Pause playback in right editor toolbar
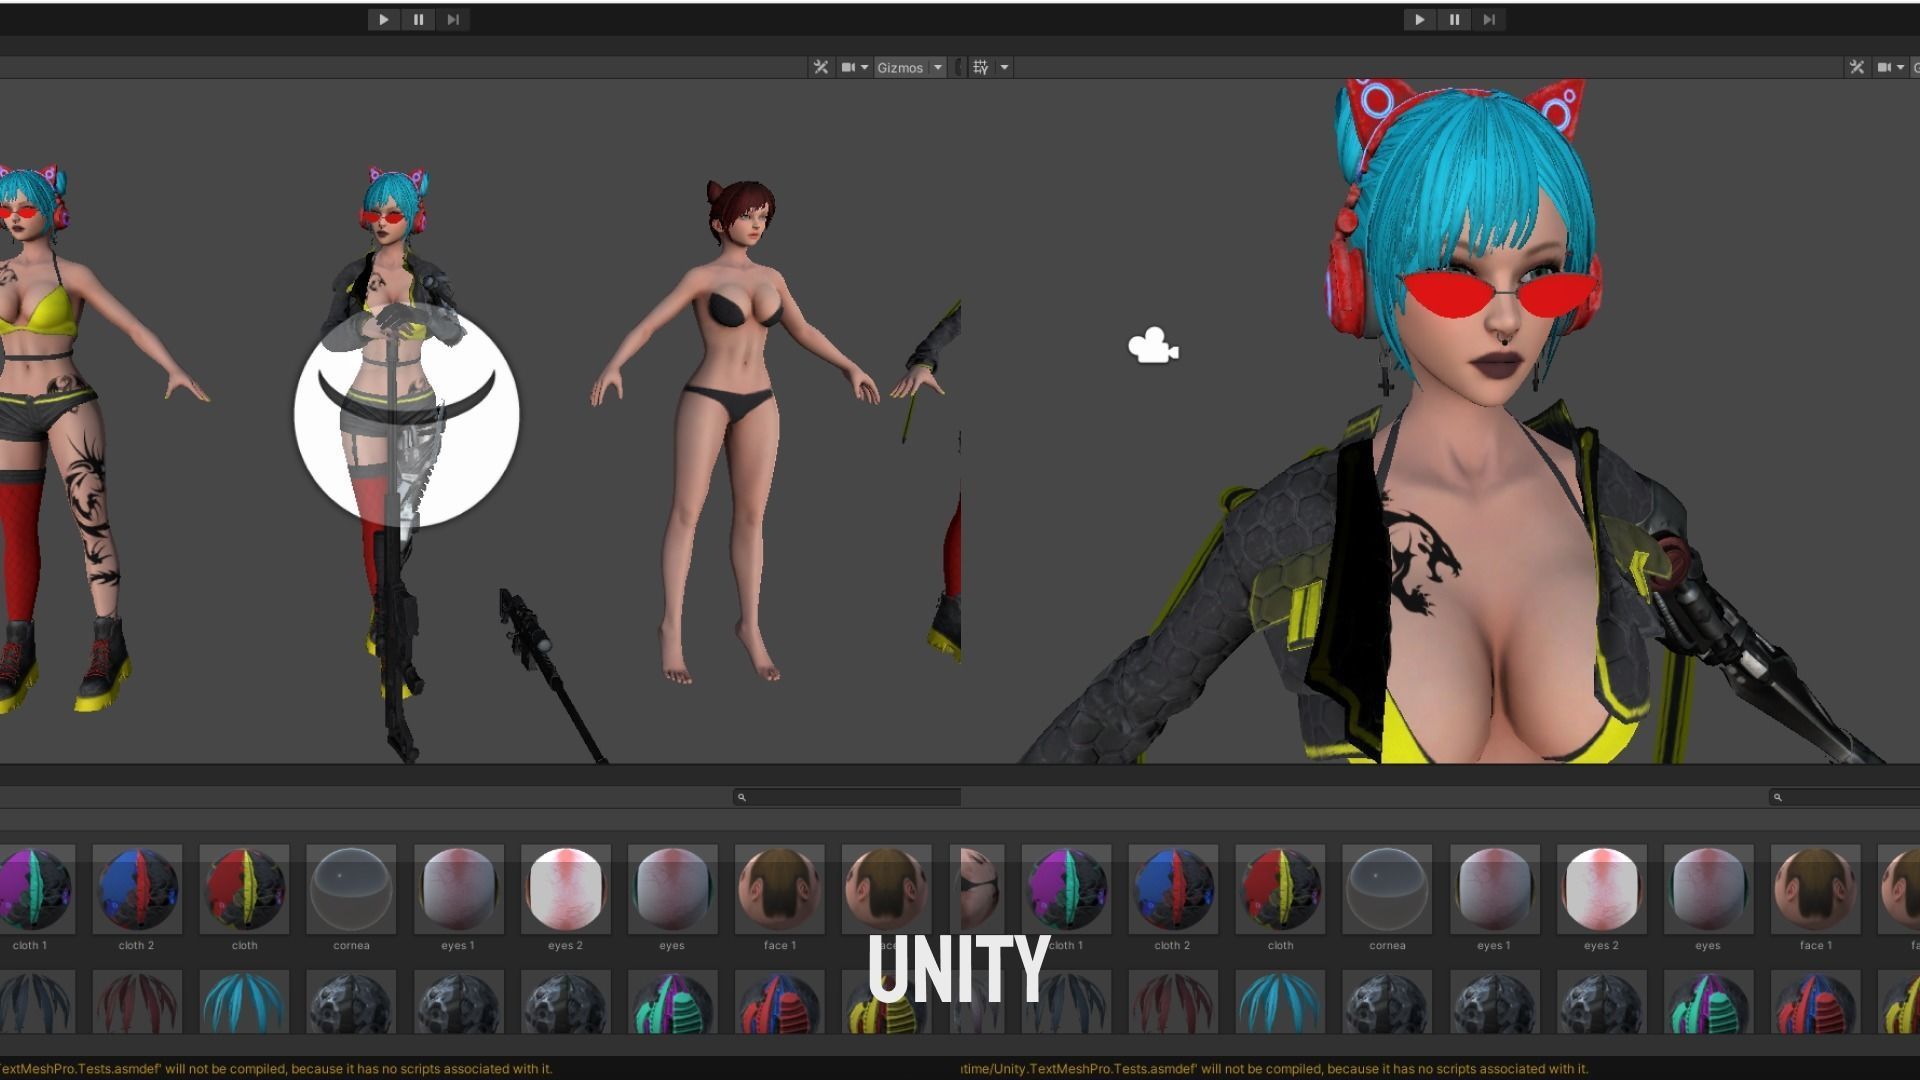Viewport: 1920px width, 1080px height. coord(1454,19)
